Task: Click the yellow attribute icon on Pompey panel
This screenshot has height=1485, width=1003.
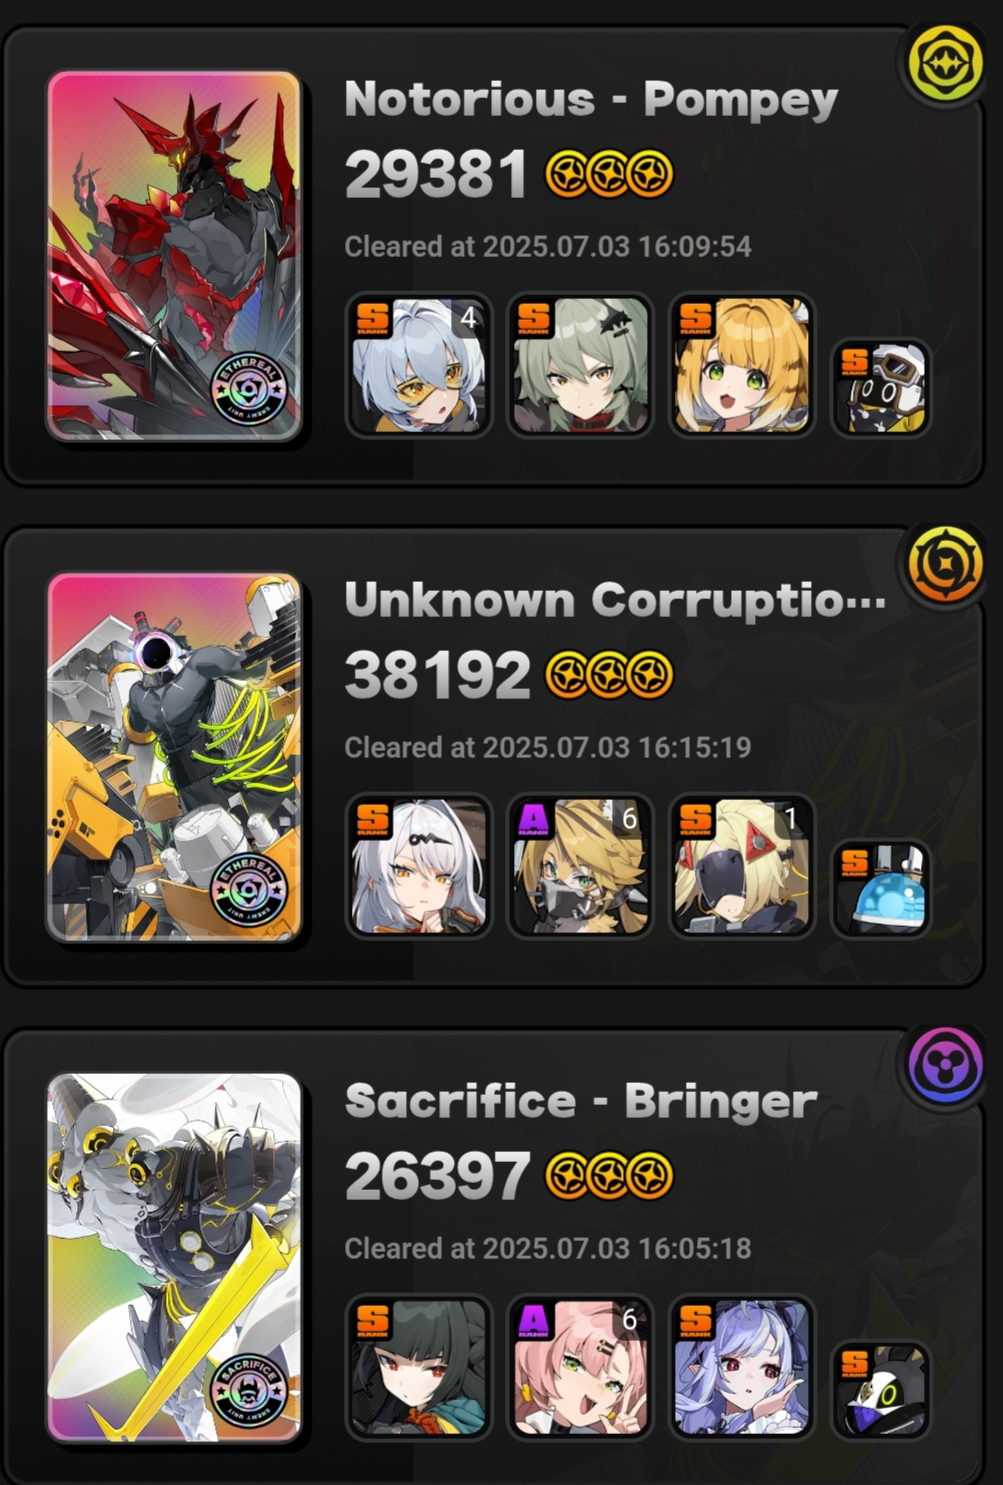Action: pos(945,64)
